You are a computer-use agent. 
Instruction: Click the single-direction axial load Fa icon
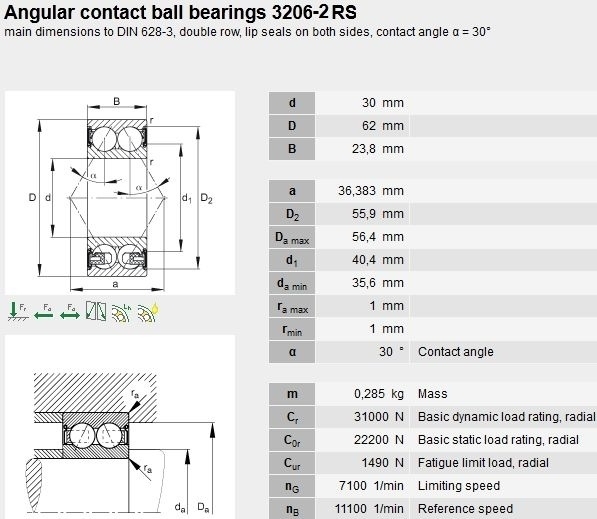pyautogui.click(x=43, y=312)
